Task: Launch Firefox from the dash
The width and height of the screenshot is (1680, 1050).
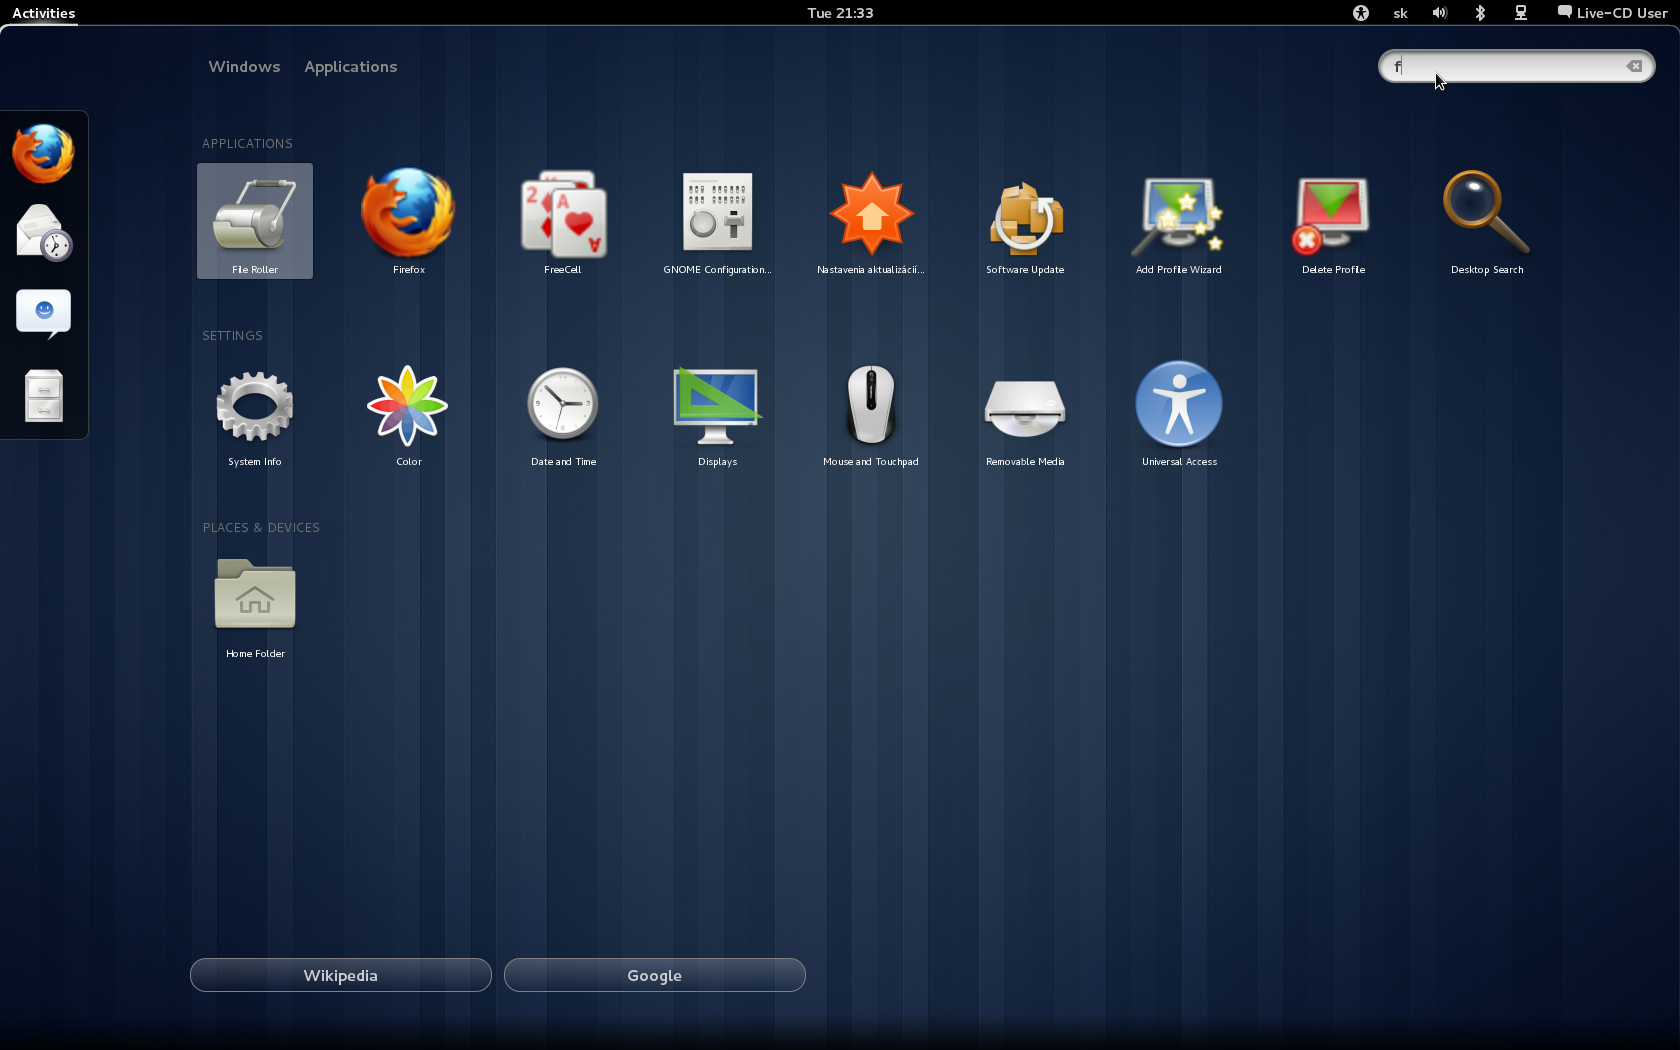Action: [43, 153]
